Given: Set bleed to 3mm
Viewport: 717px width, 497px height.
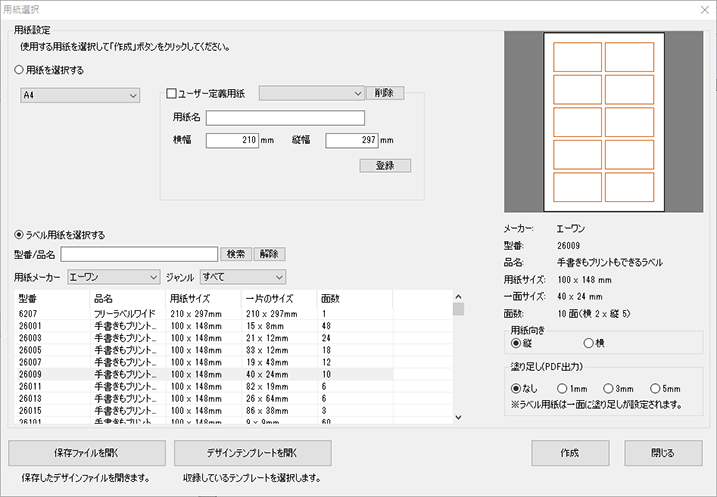Looking at the screenshot, I should coord(608,388).
